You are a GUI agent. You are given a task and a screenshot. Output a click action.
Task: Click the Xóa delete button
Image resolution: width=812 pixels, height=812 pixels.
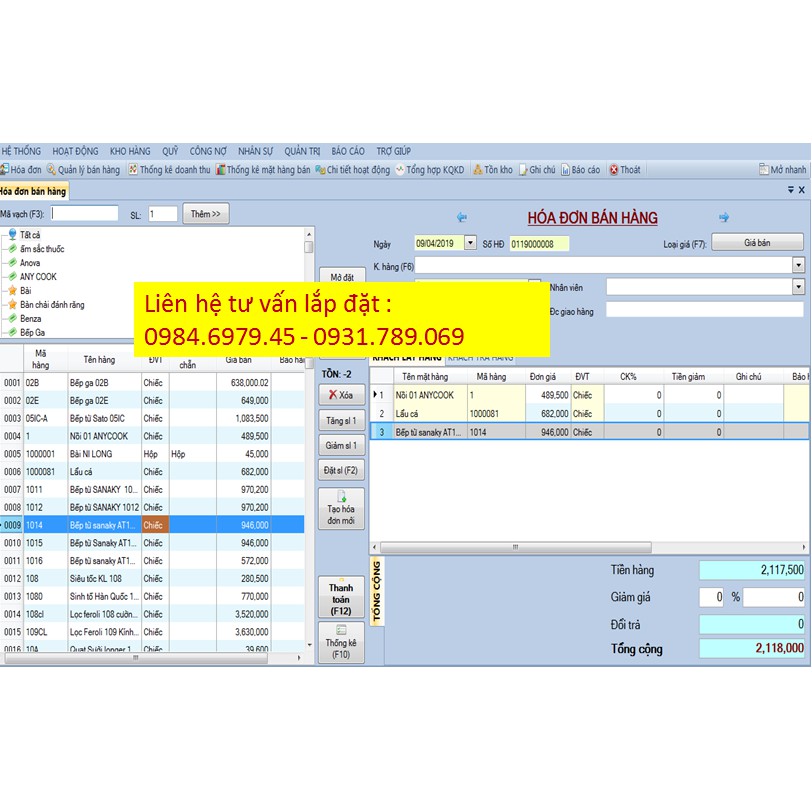point(341,395)
